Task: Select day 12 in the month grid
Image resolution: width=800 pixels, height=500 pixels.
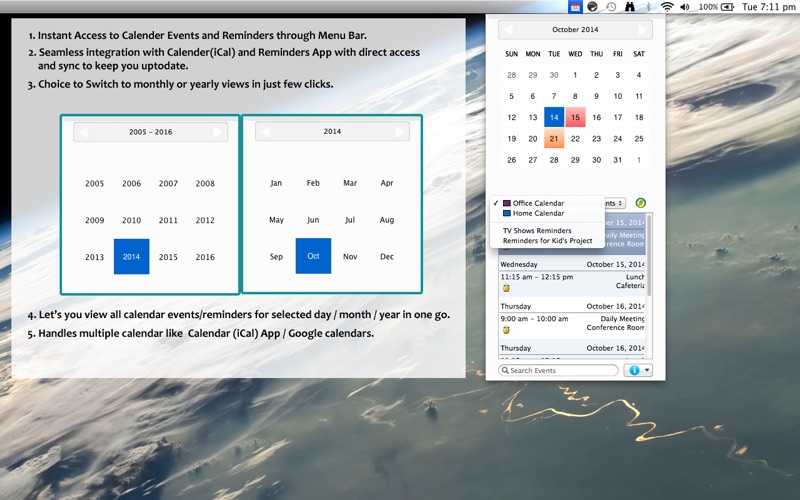Action: coord(512,117)
